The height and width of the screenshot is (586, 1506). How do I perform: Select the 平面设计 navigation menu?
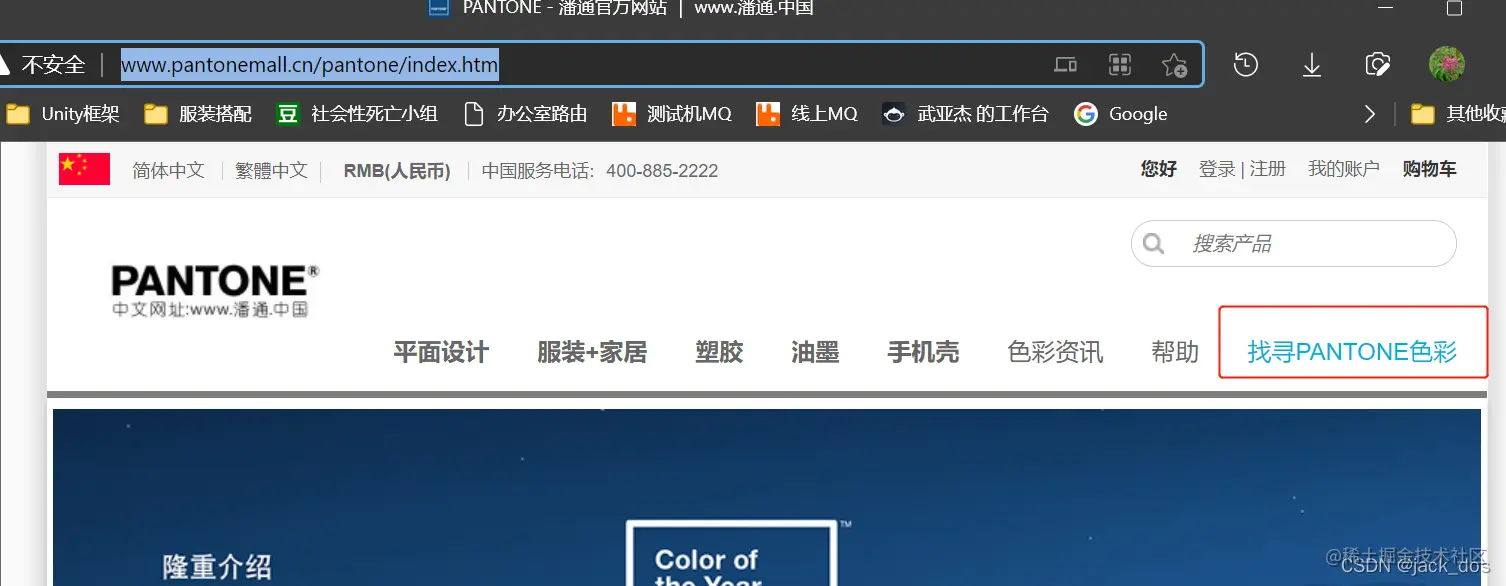click(441, 352)
